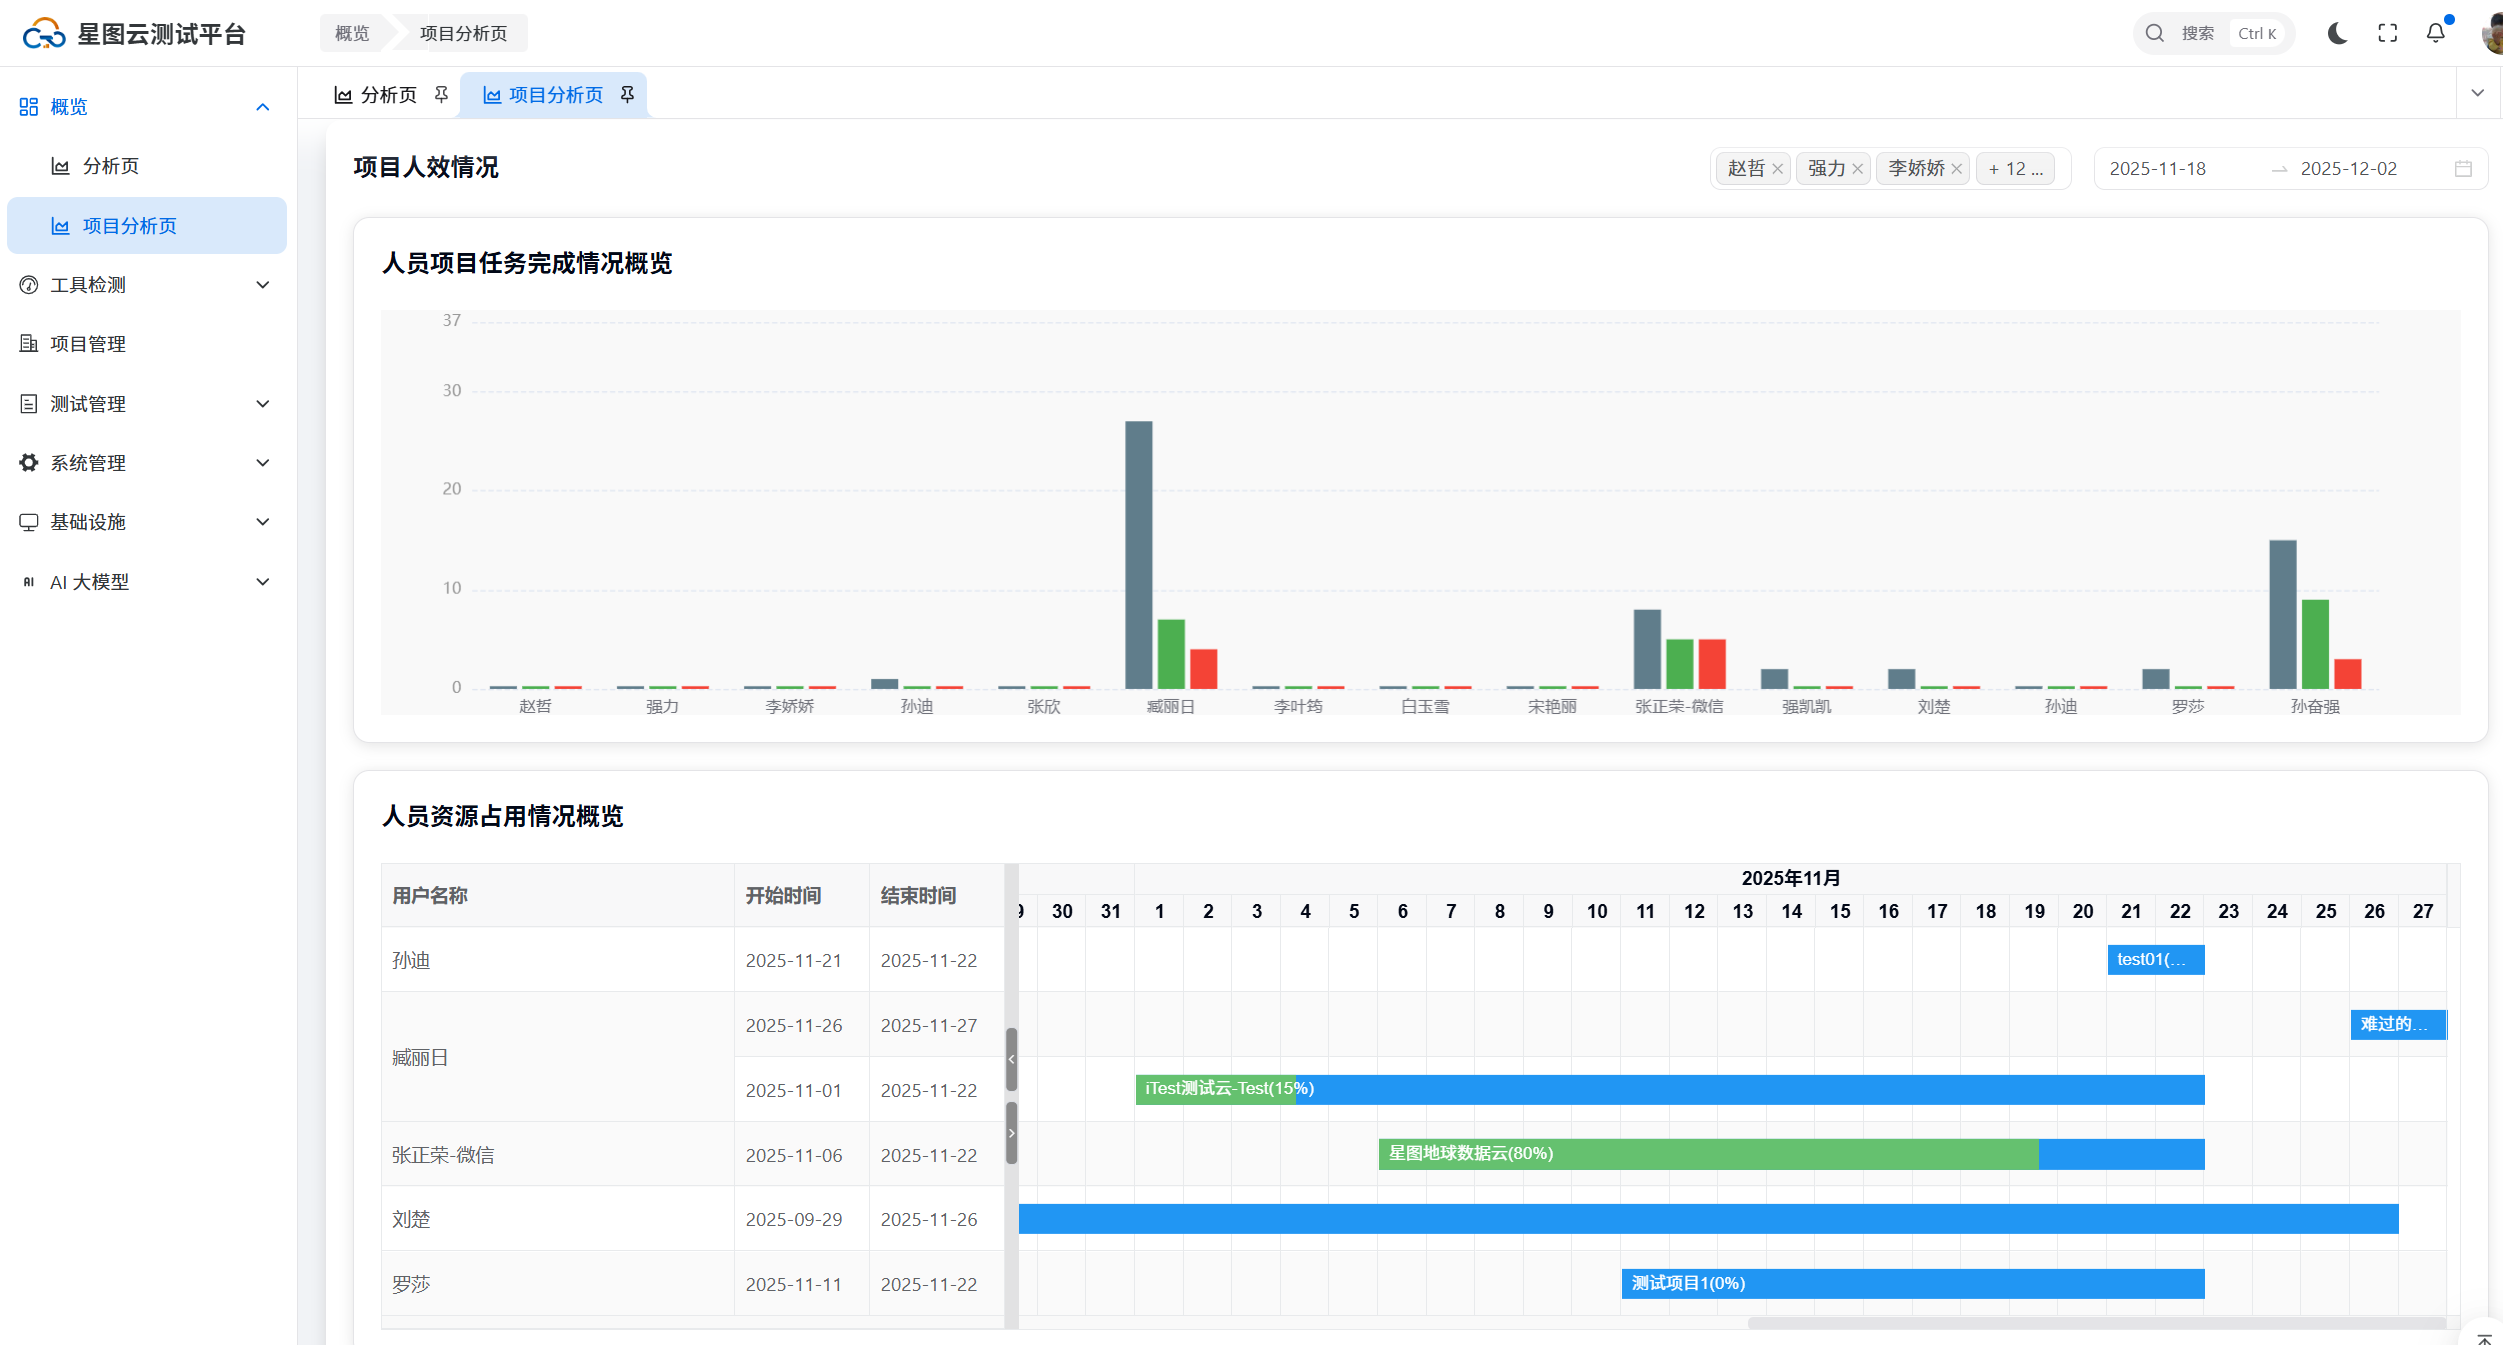Remove 赵哲 tag from filter

click(1778, 169)
